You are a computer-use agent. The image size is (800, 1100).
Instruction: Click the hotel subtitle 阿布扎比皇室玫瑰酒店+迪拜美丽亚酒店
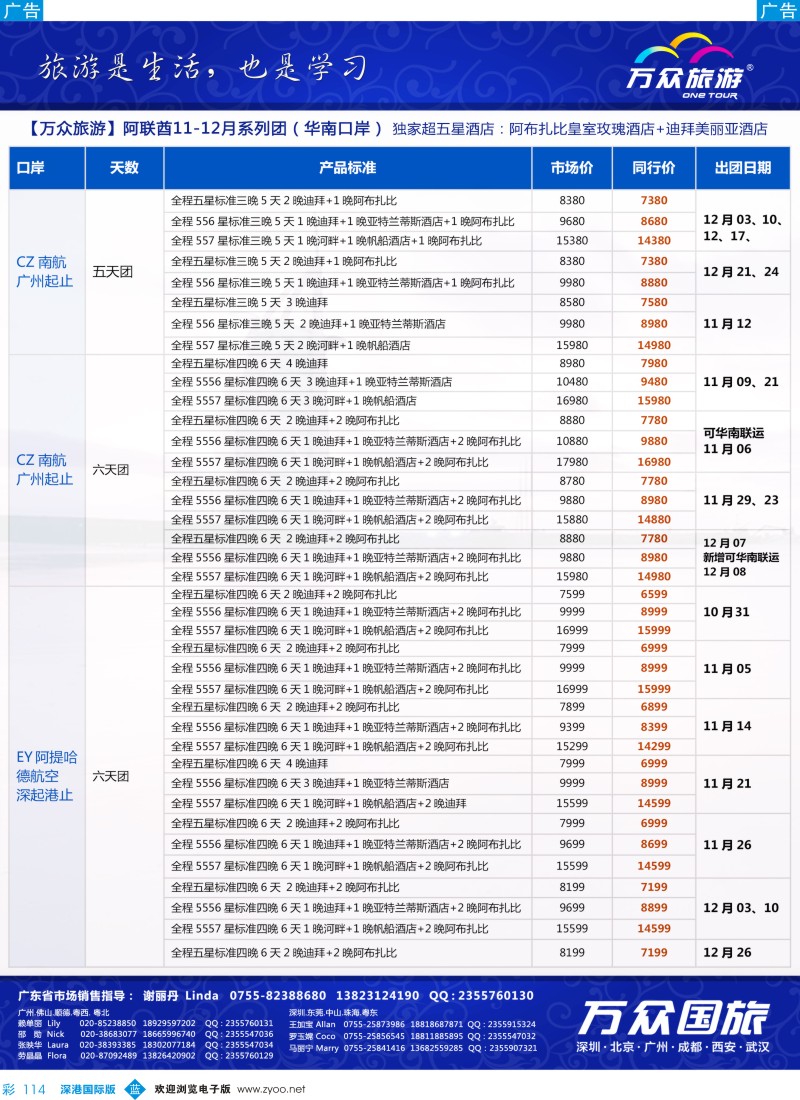(x=638, y=129)
